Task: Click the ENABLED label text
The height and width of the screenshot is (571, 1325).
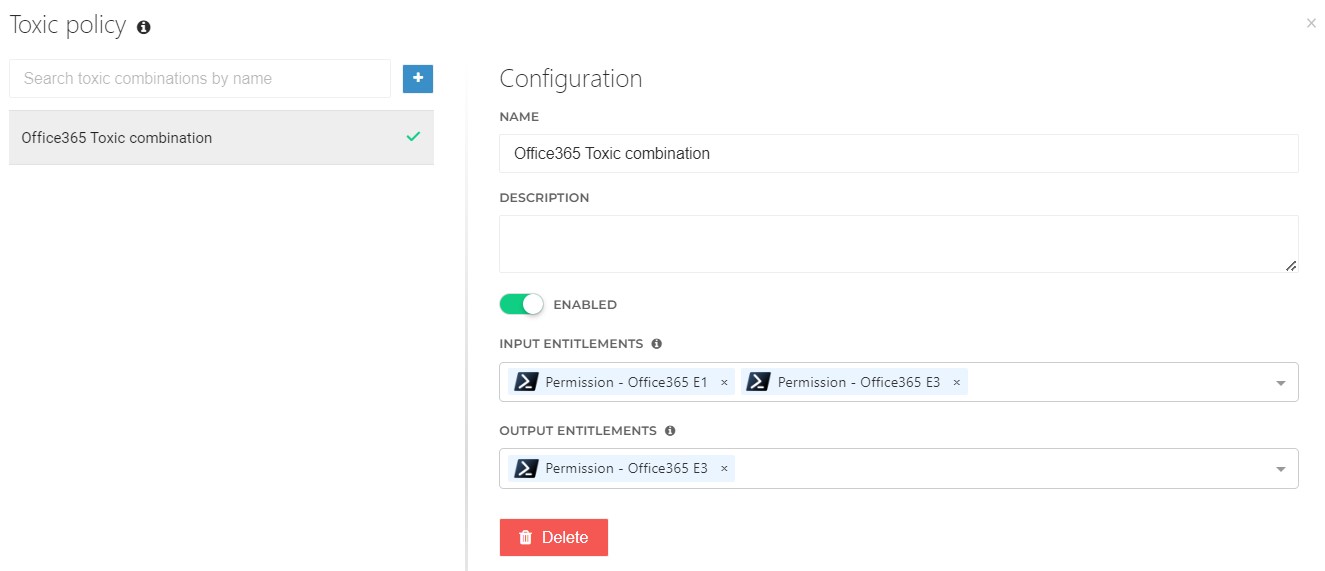Action: coord(585,305)
